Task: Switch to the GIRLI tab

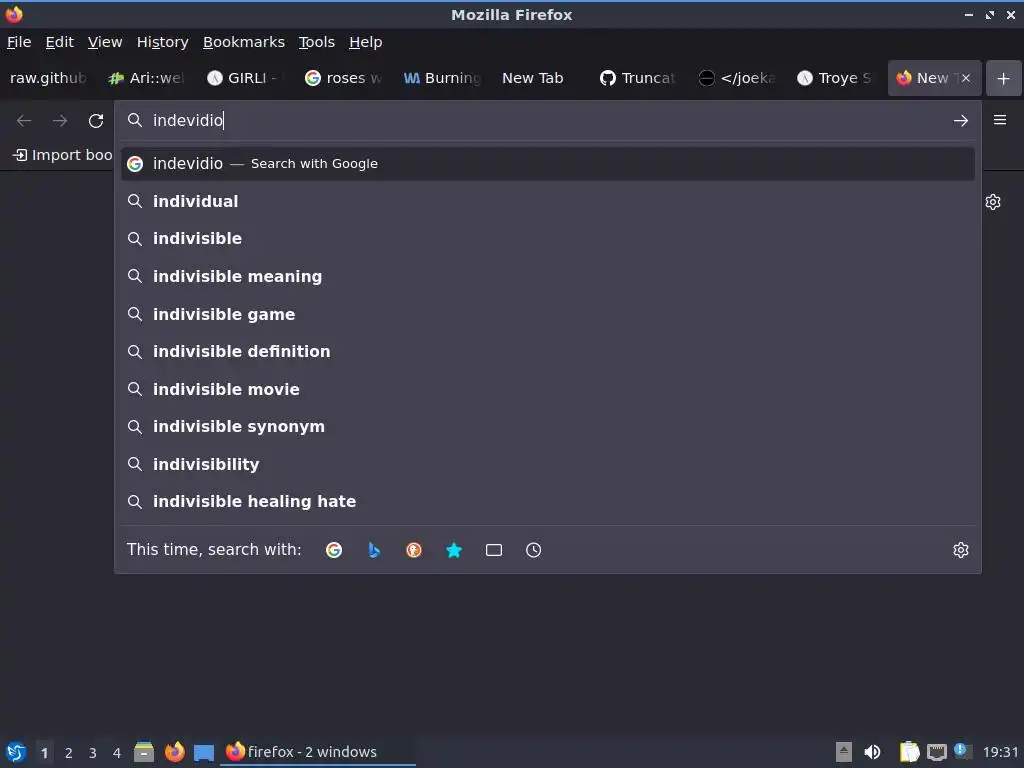Action: [245, 78]
